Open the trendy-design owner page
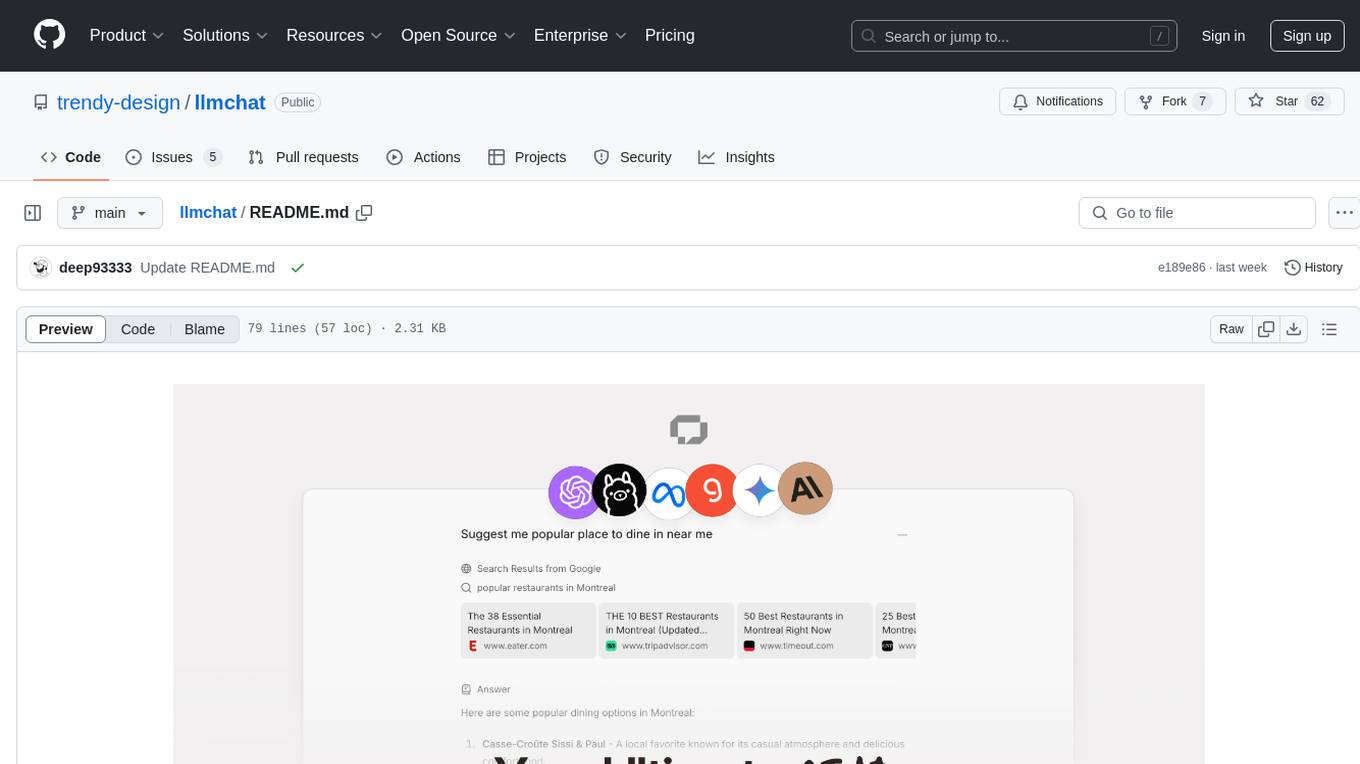Viewport: 1360px width, 764px height. click(x=118, y=102)
